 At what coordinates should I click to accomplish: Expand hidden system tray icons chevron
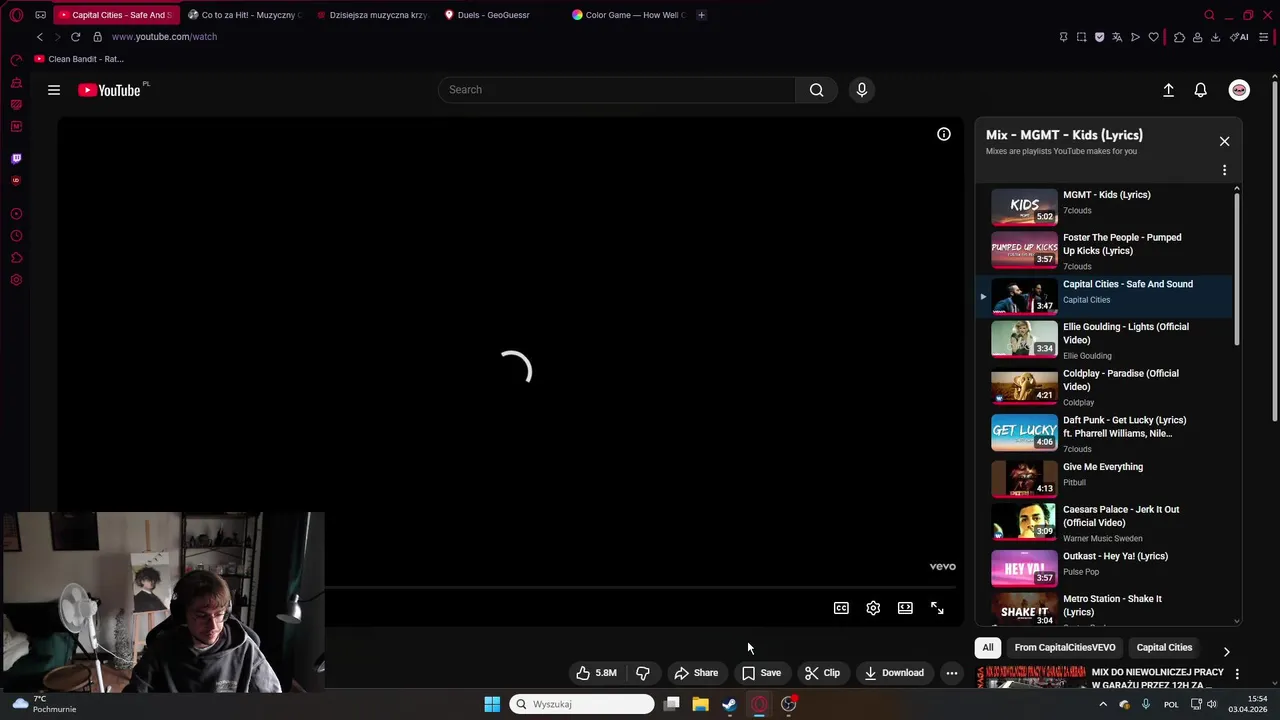(1103, 704)
